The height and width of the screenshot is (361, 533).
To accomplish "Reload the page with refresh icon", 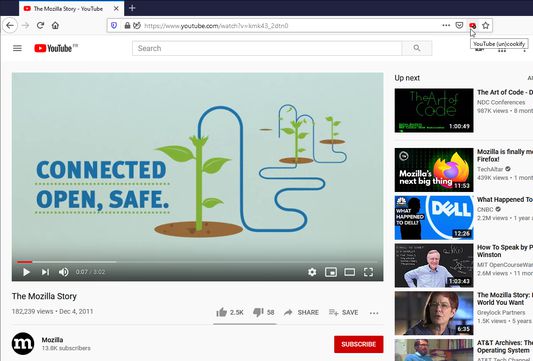I will click(x=40, y=25).
